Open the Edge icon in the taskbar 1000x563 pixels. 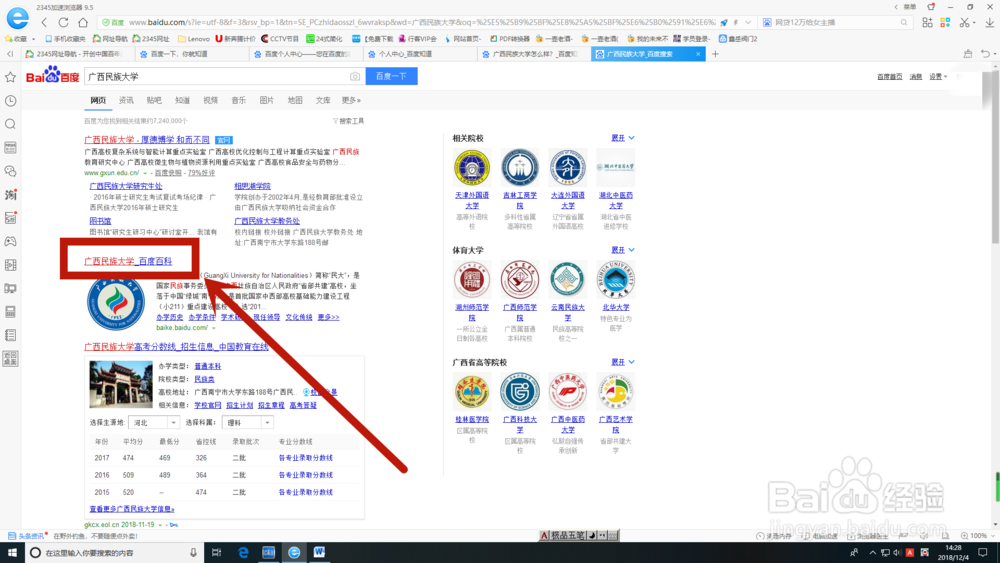(x=243, y=552)
